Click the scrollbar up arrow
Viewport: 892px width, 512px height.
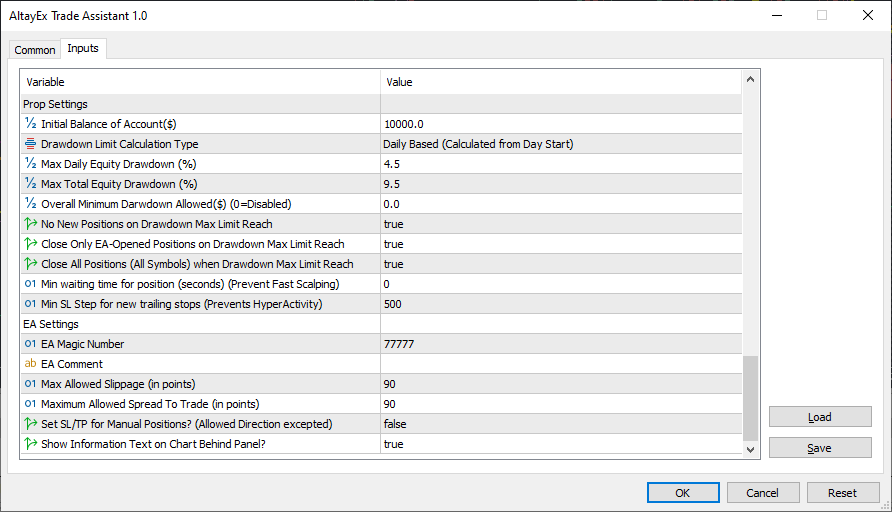750,79
